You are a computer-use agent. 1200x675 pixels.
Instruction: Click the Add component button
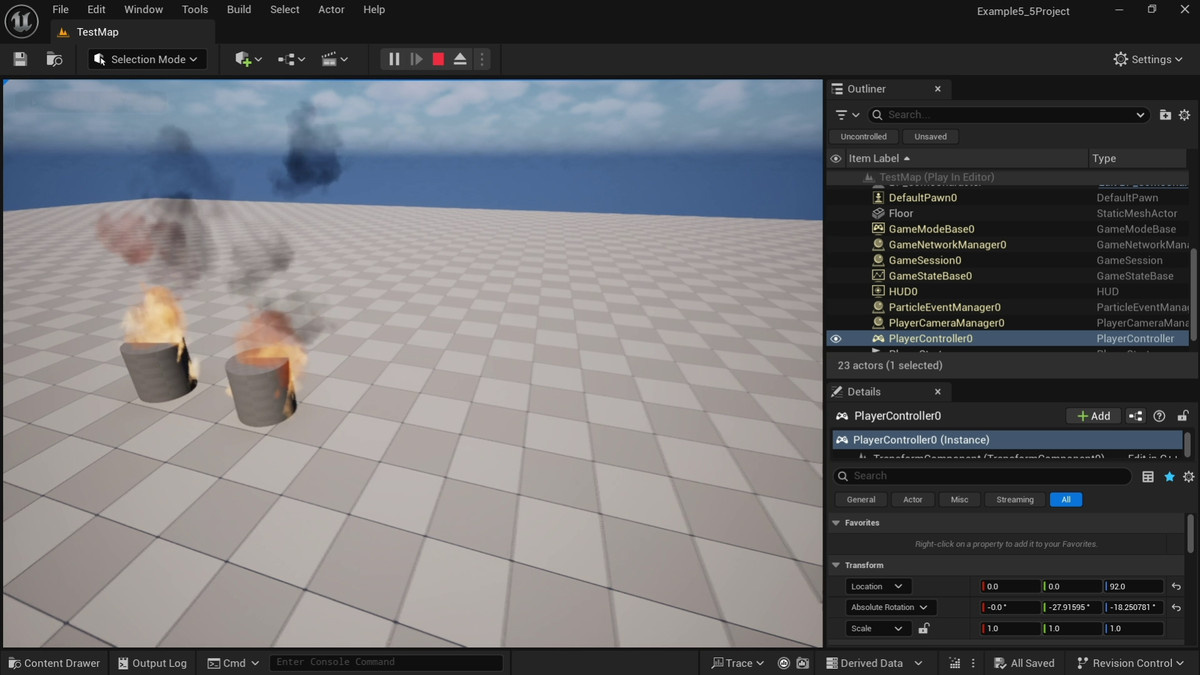tap(1093, 416)
